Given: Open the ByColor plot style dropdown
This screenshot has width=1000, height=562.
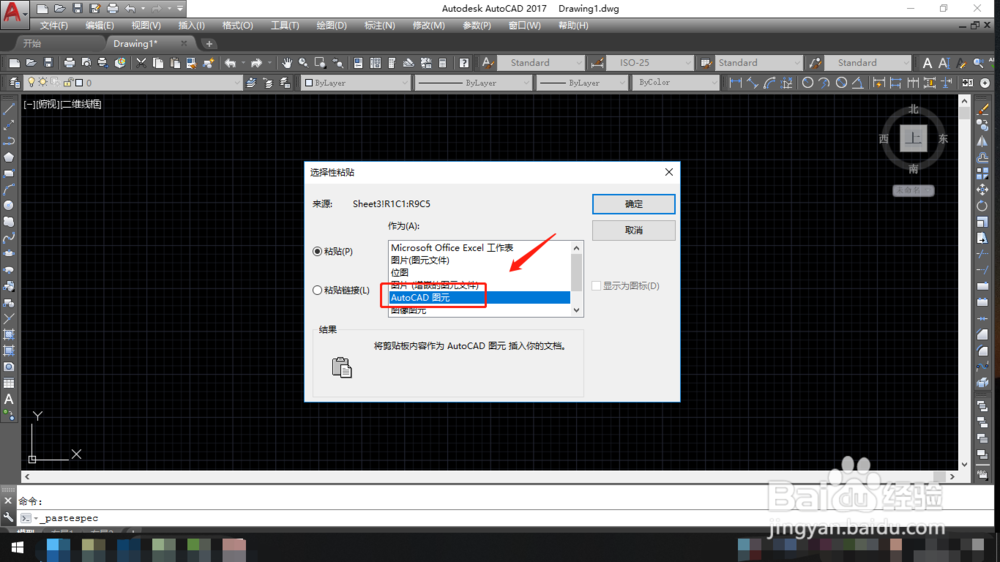Looking at the screenshot, I should click(x=675, y=83).
